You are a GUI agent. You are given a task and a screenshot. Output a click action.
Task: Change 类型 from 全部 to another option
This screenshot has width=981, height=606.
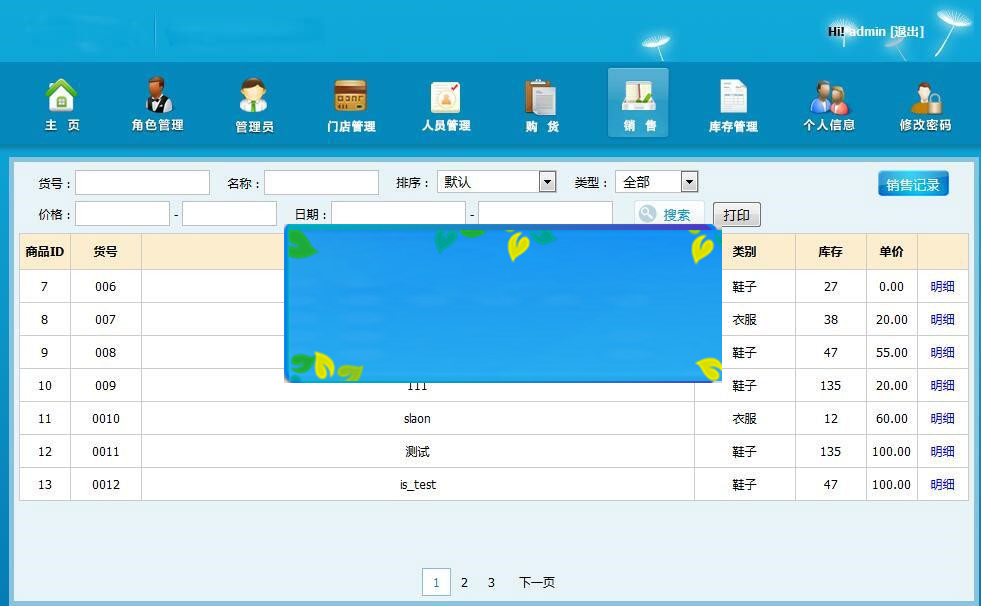685,181
